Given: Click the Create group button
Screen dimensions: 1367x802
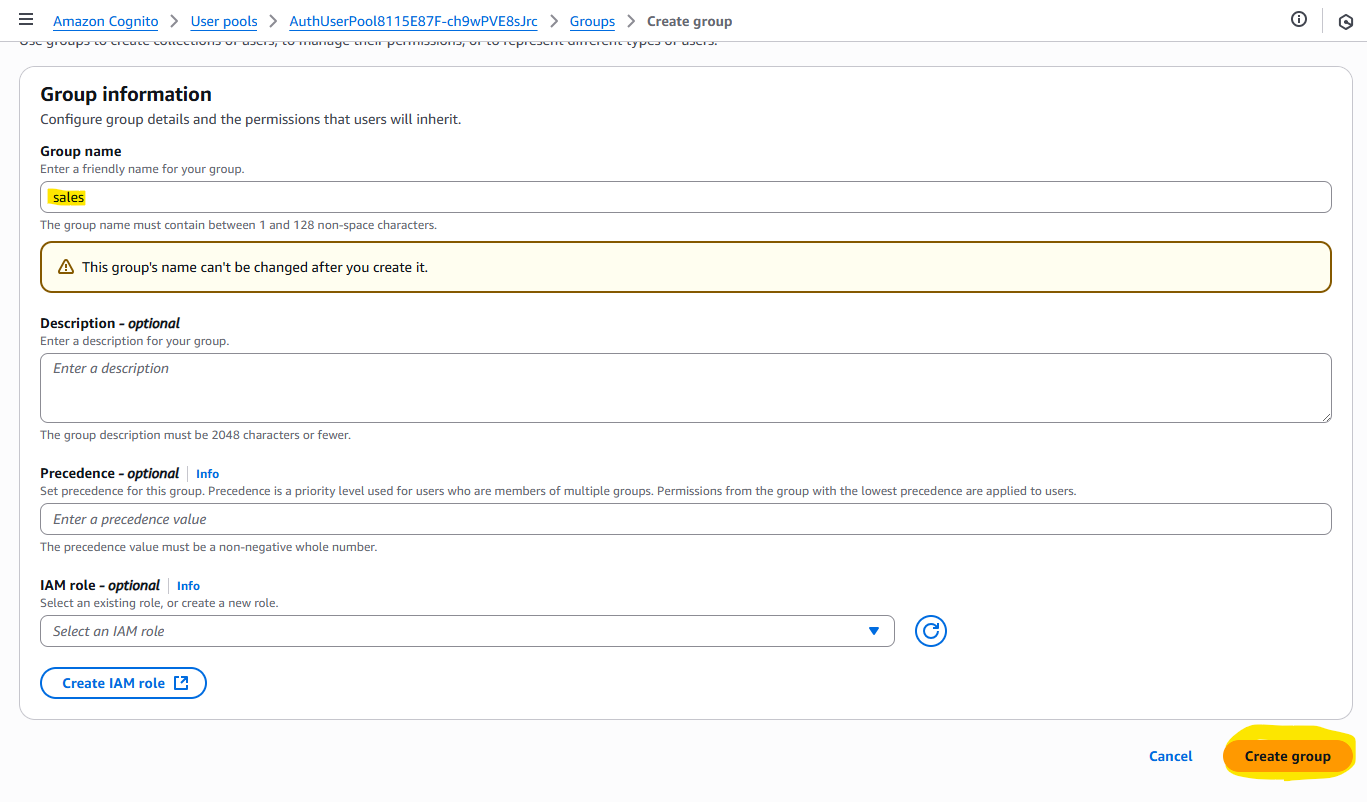Looking at the screenshot, I should coord(1287,756).
